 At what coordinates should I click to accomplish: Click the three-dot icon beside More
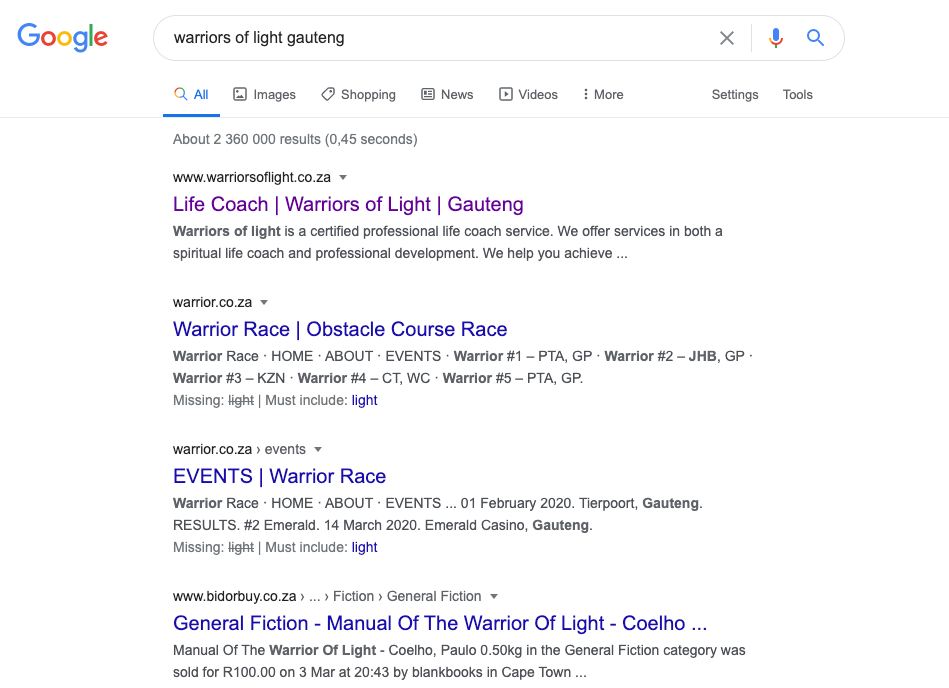(x=585, y=94)
